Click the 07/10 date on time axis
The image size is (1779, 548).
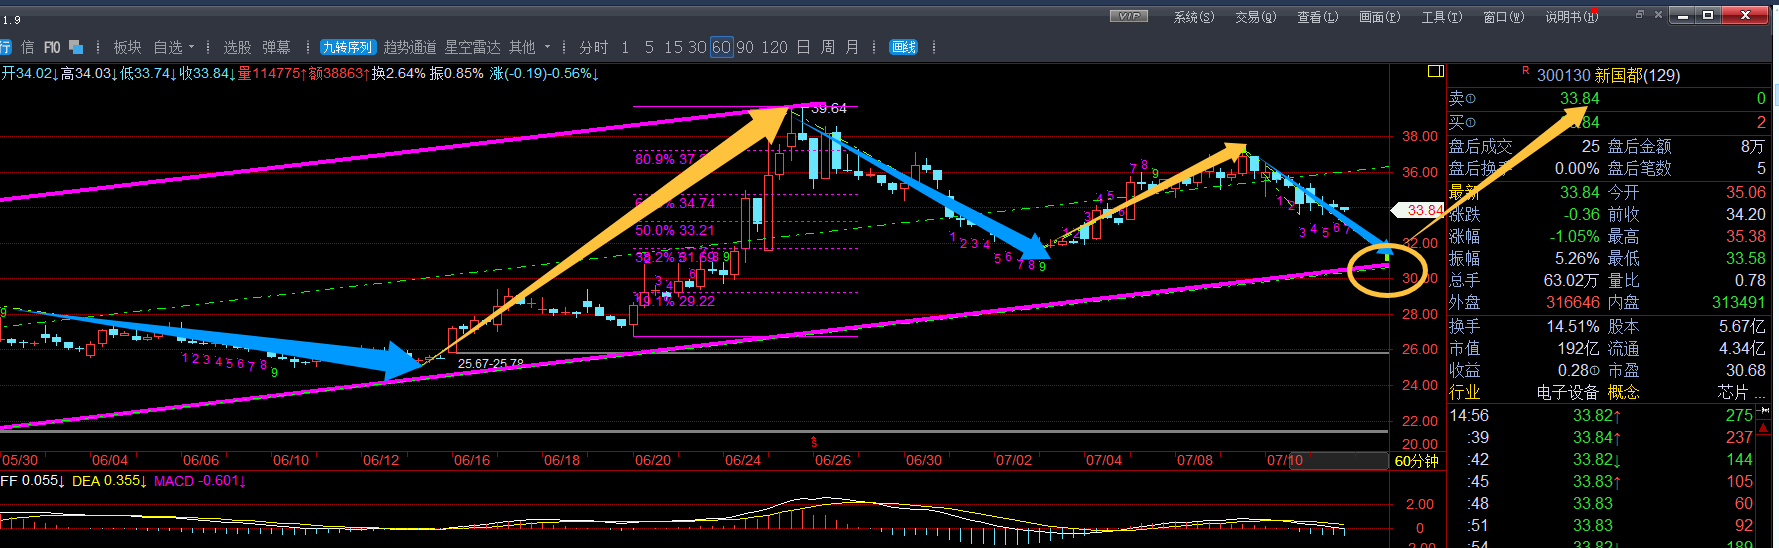(x=1285, y=460)
